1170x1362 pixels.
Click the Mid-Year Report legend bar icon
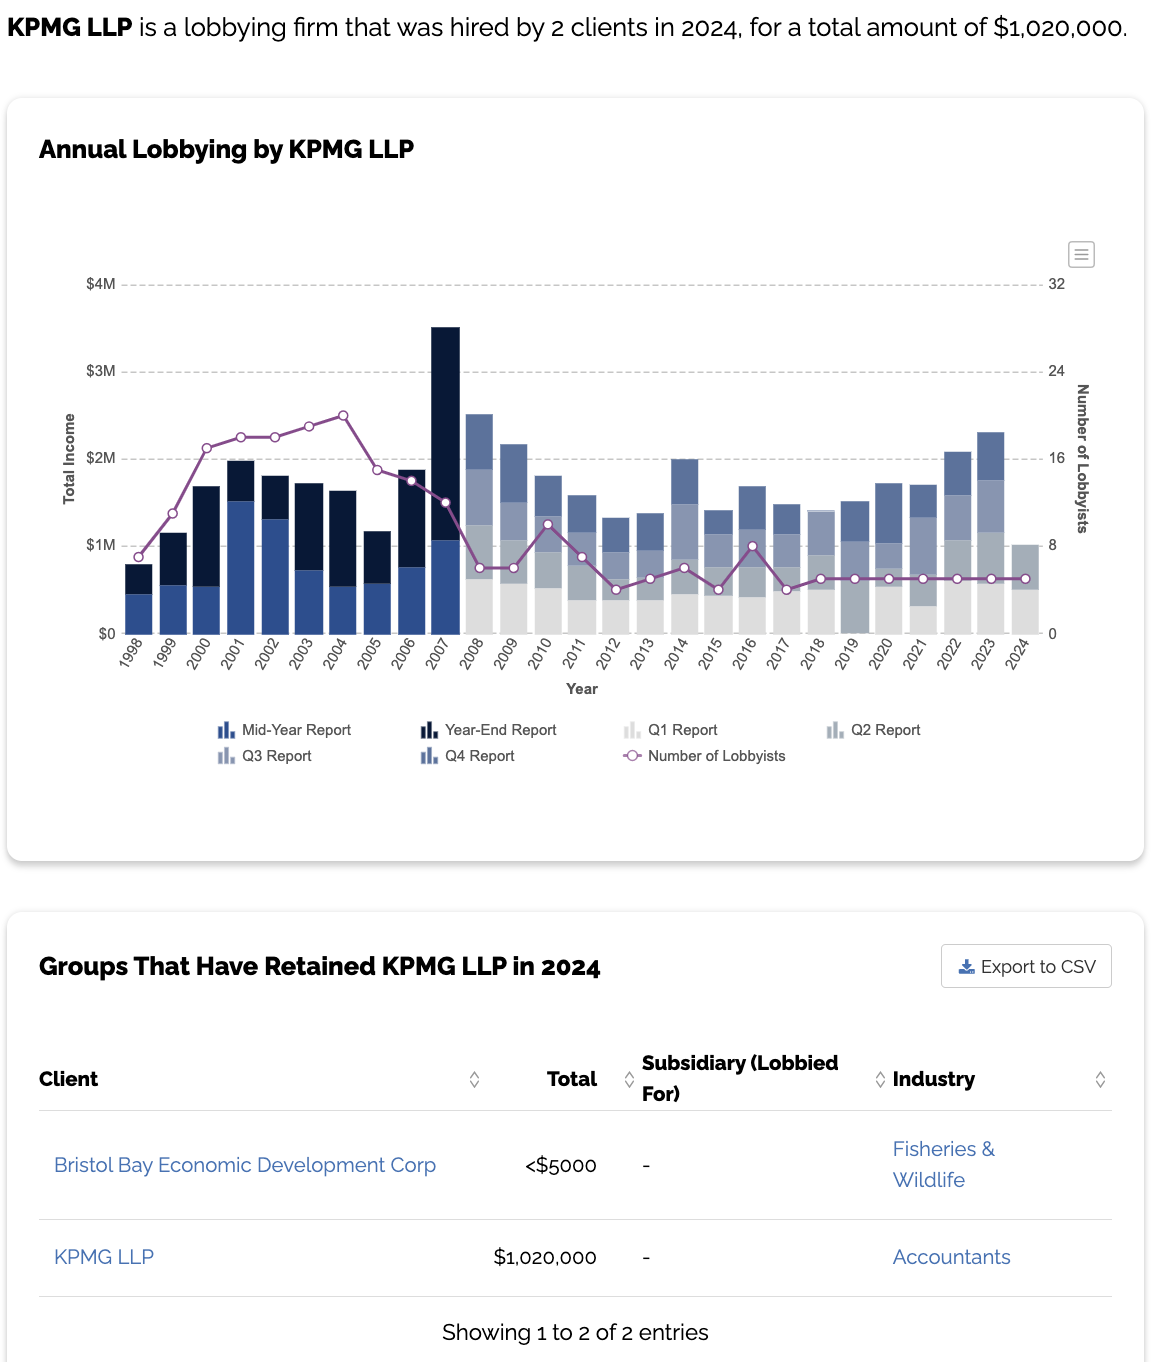pos(226,730)
